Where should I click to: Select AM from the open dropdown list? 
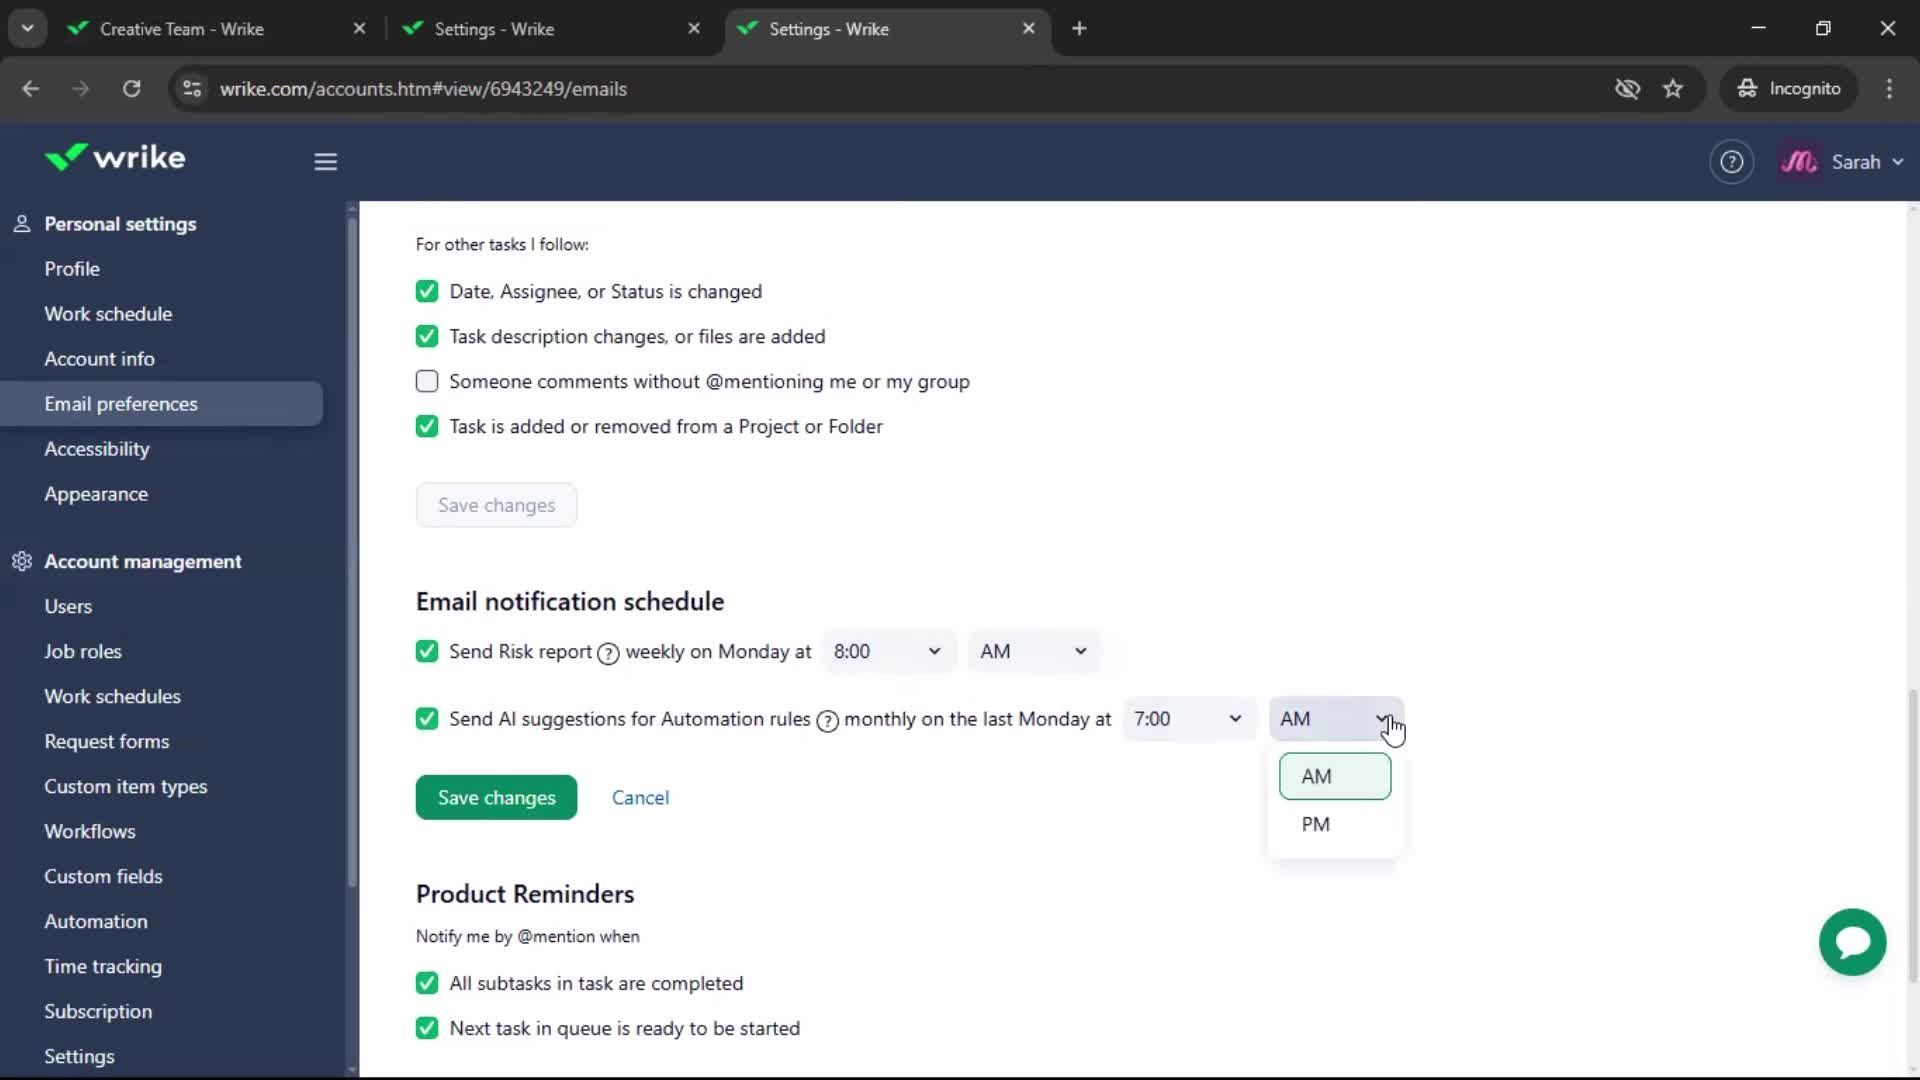point(1335,776)
